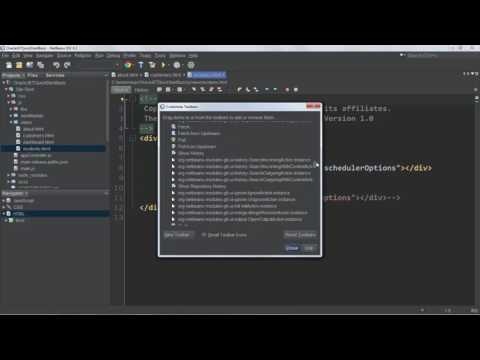
Task: Click the Close button in Customize Toolbars dialog
Action: [292, 248]
